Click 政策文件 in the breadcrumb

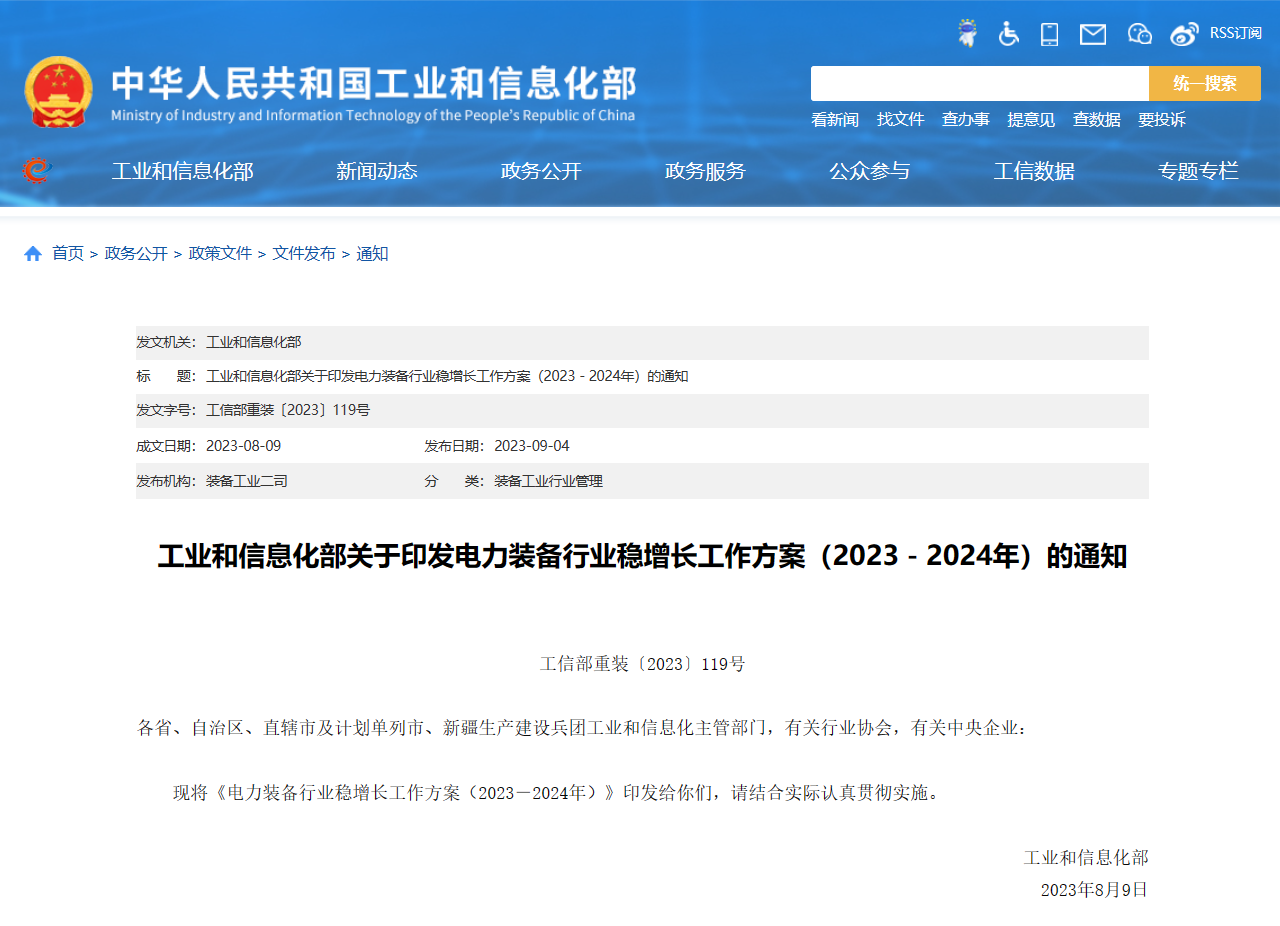coord(220,254)
